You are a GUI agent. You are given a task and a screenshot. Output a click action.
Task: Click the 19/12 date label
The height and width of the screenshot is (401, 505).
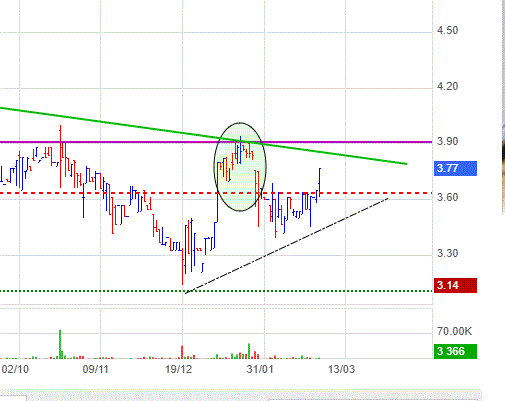point(179,369)
